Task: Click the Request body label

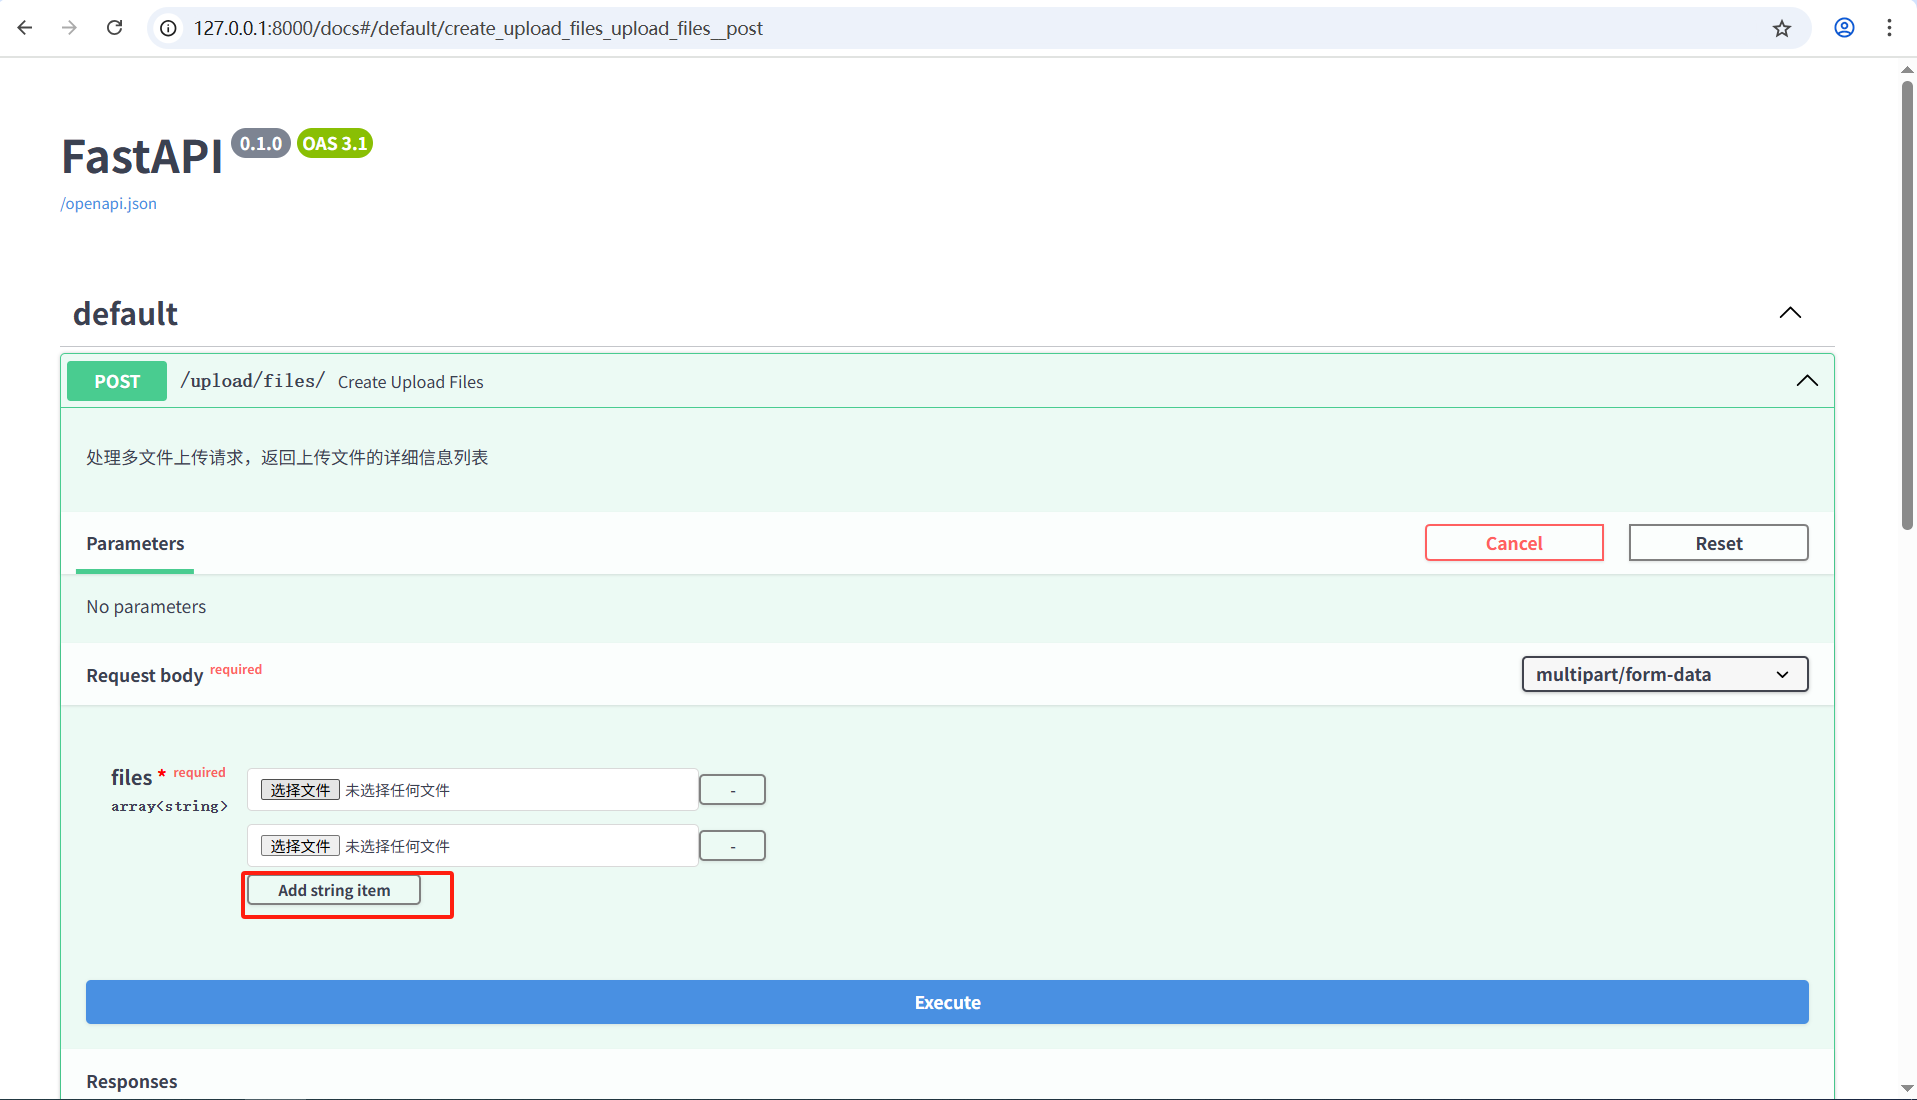Action: click(144, 676)
